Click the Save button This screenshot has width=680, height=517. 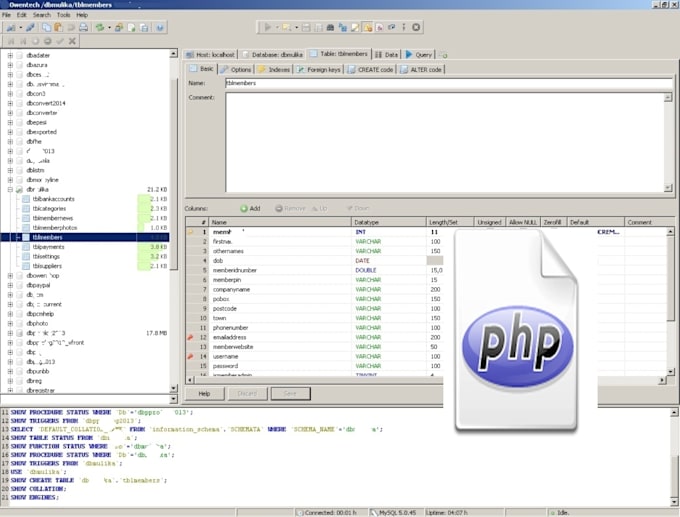click(290, 394)
